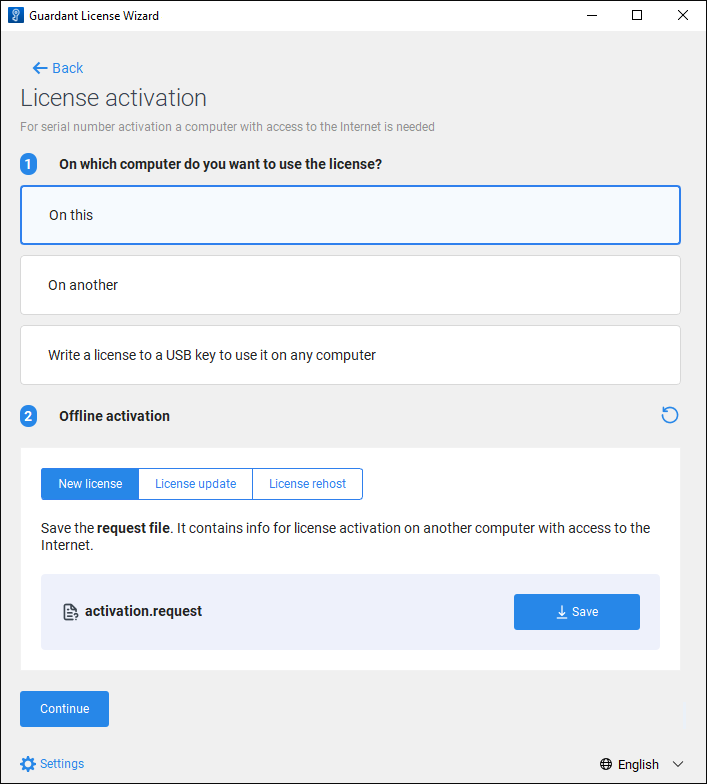The width and height of the screenshot is (707, 784).
Task: Open the License update tab
Action: pyautogui.click(x=196, y=484)
